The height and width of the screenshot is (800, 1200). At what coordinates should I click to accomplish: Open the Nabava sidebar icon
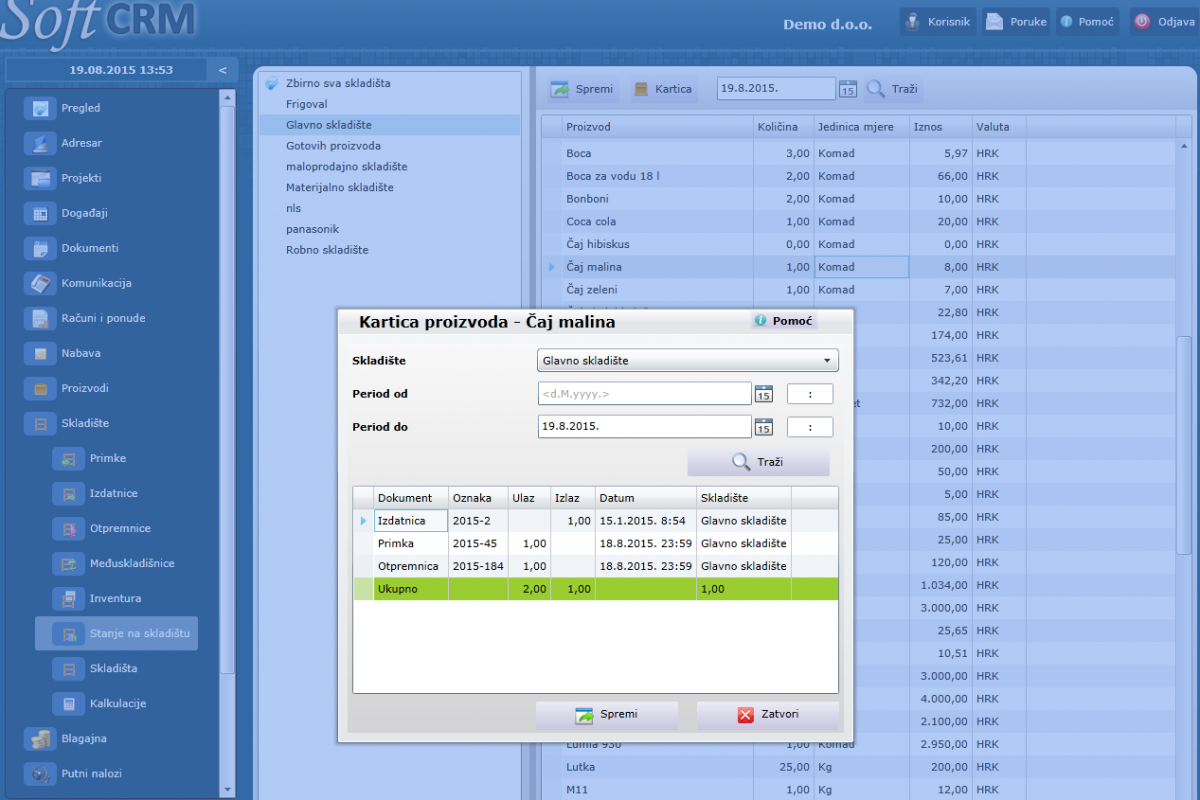point(40,353)
